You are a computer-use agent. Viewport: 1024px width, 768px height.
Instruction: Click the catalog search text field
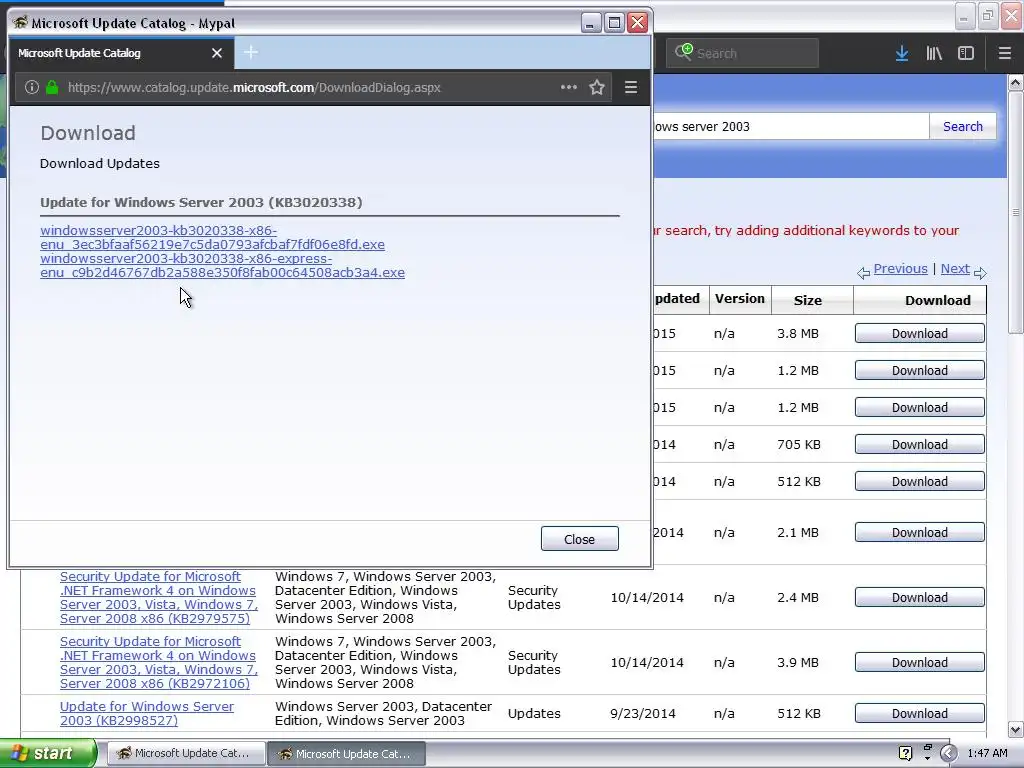pyautogui.click(x=790, y=127)
